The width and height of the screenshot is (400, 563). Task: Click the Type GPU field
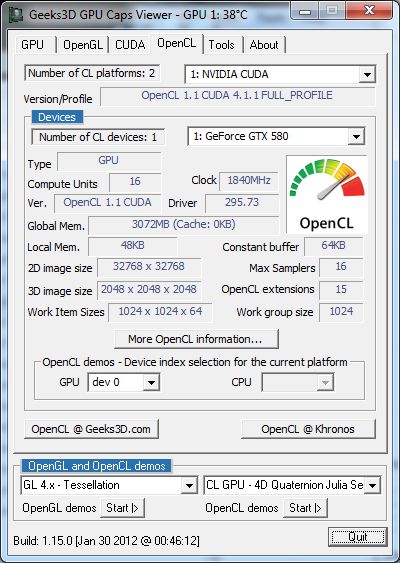tap(109, 162)
